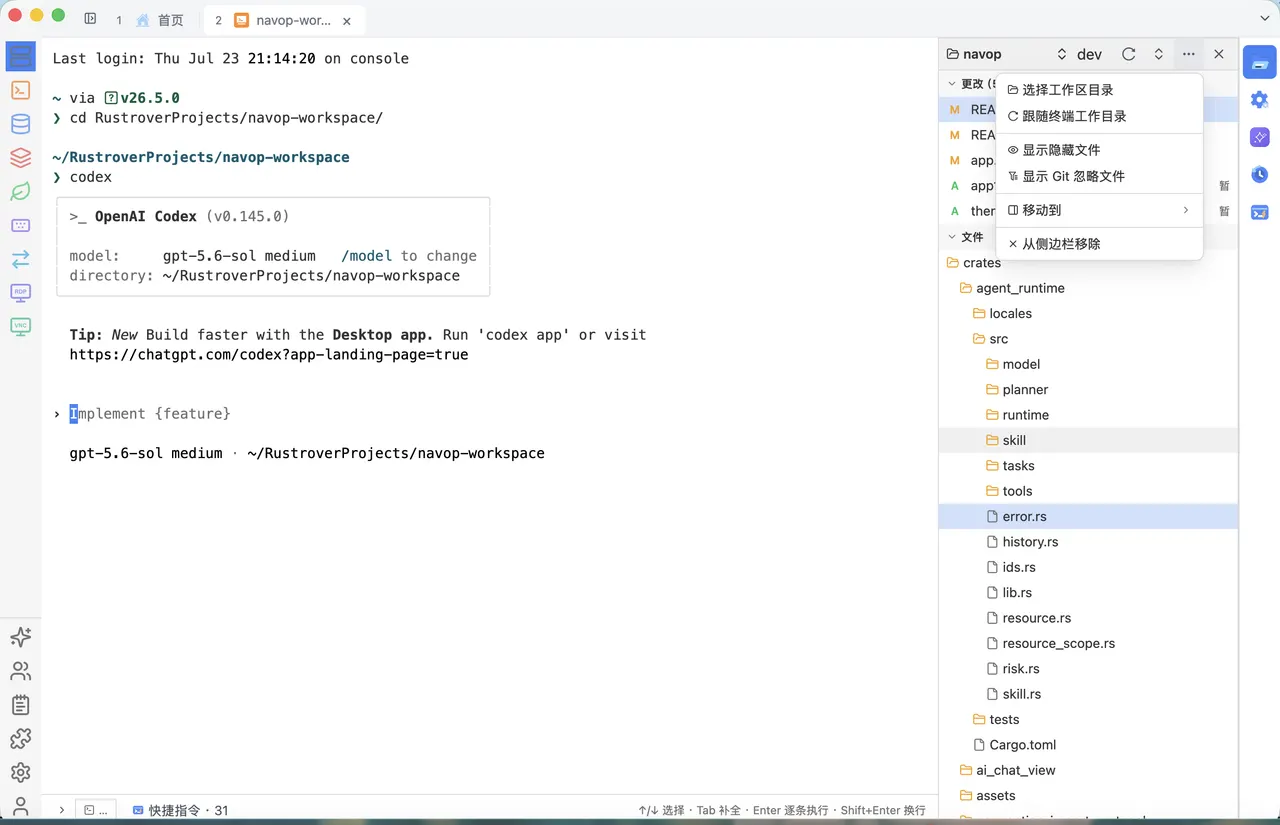Open the gear settings icon in left sidebar
This screenshot has height=825, width=1280.
point(21,773)
